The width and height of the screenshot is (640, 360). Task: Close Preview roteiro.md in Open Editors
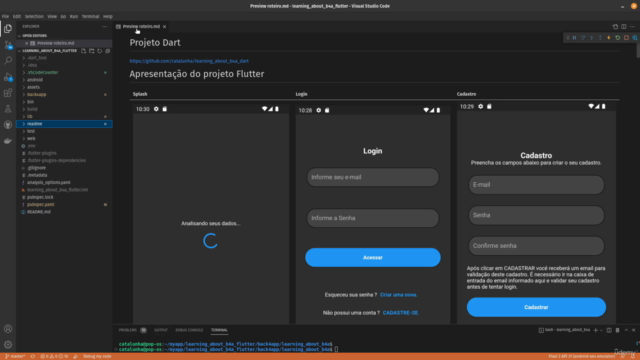click(27, 43)
